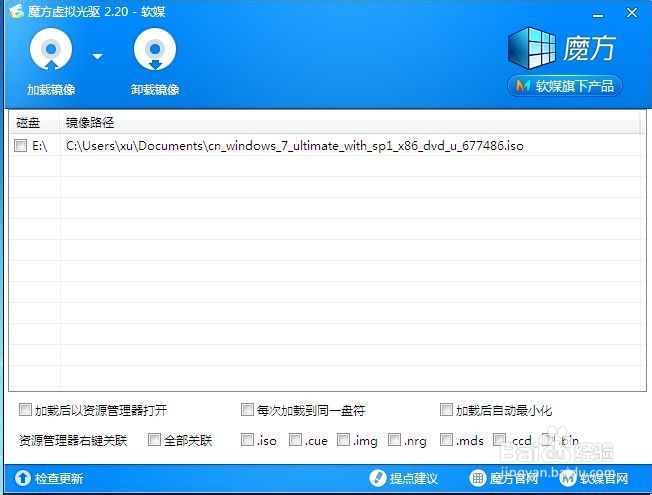Minimize the 魔方虚拟光驱 window
Viewport: 652px width, 495px height.
coord(598,15)
